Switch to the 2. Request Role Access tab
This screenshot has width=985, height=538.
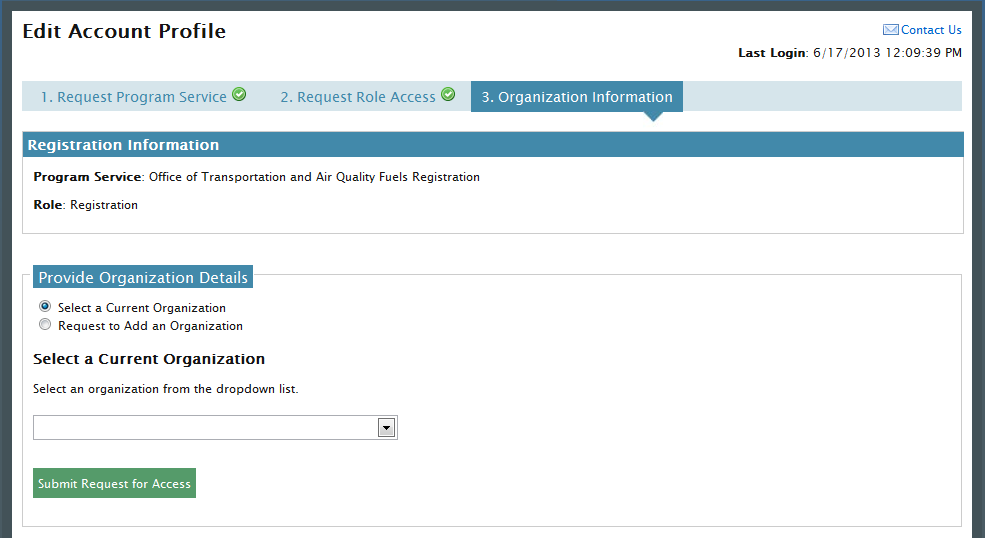click(x=357, y=97)
